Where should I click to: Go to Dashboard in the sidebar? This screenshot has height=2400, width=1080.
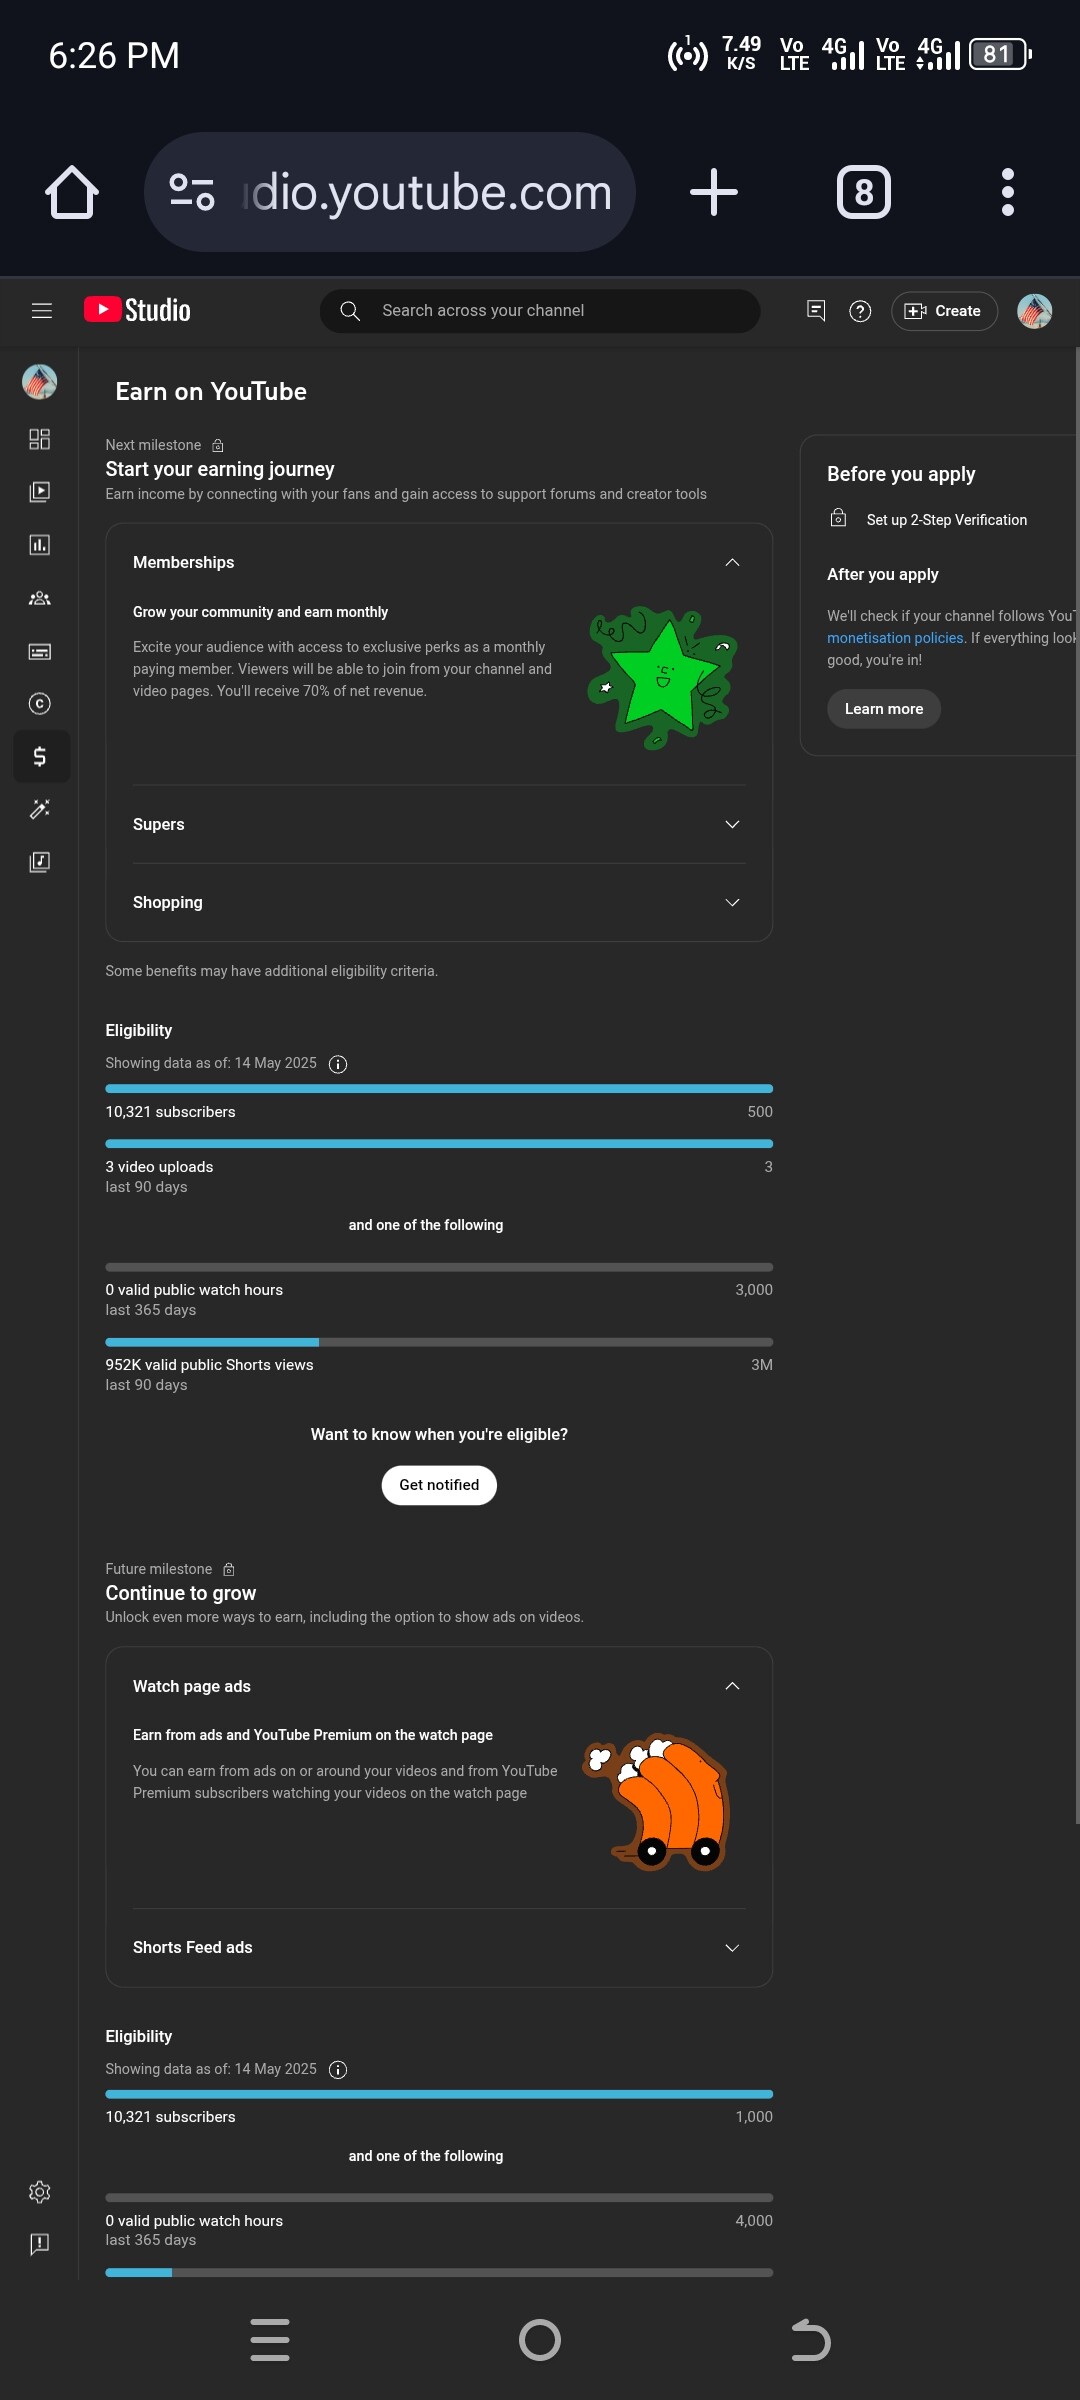coord(40,439)
